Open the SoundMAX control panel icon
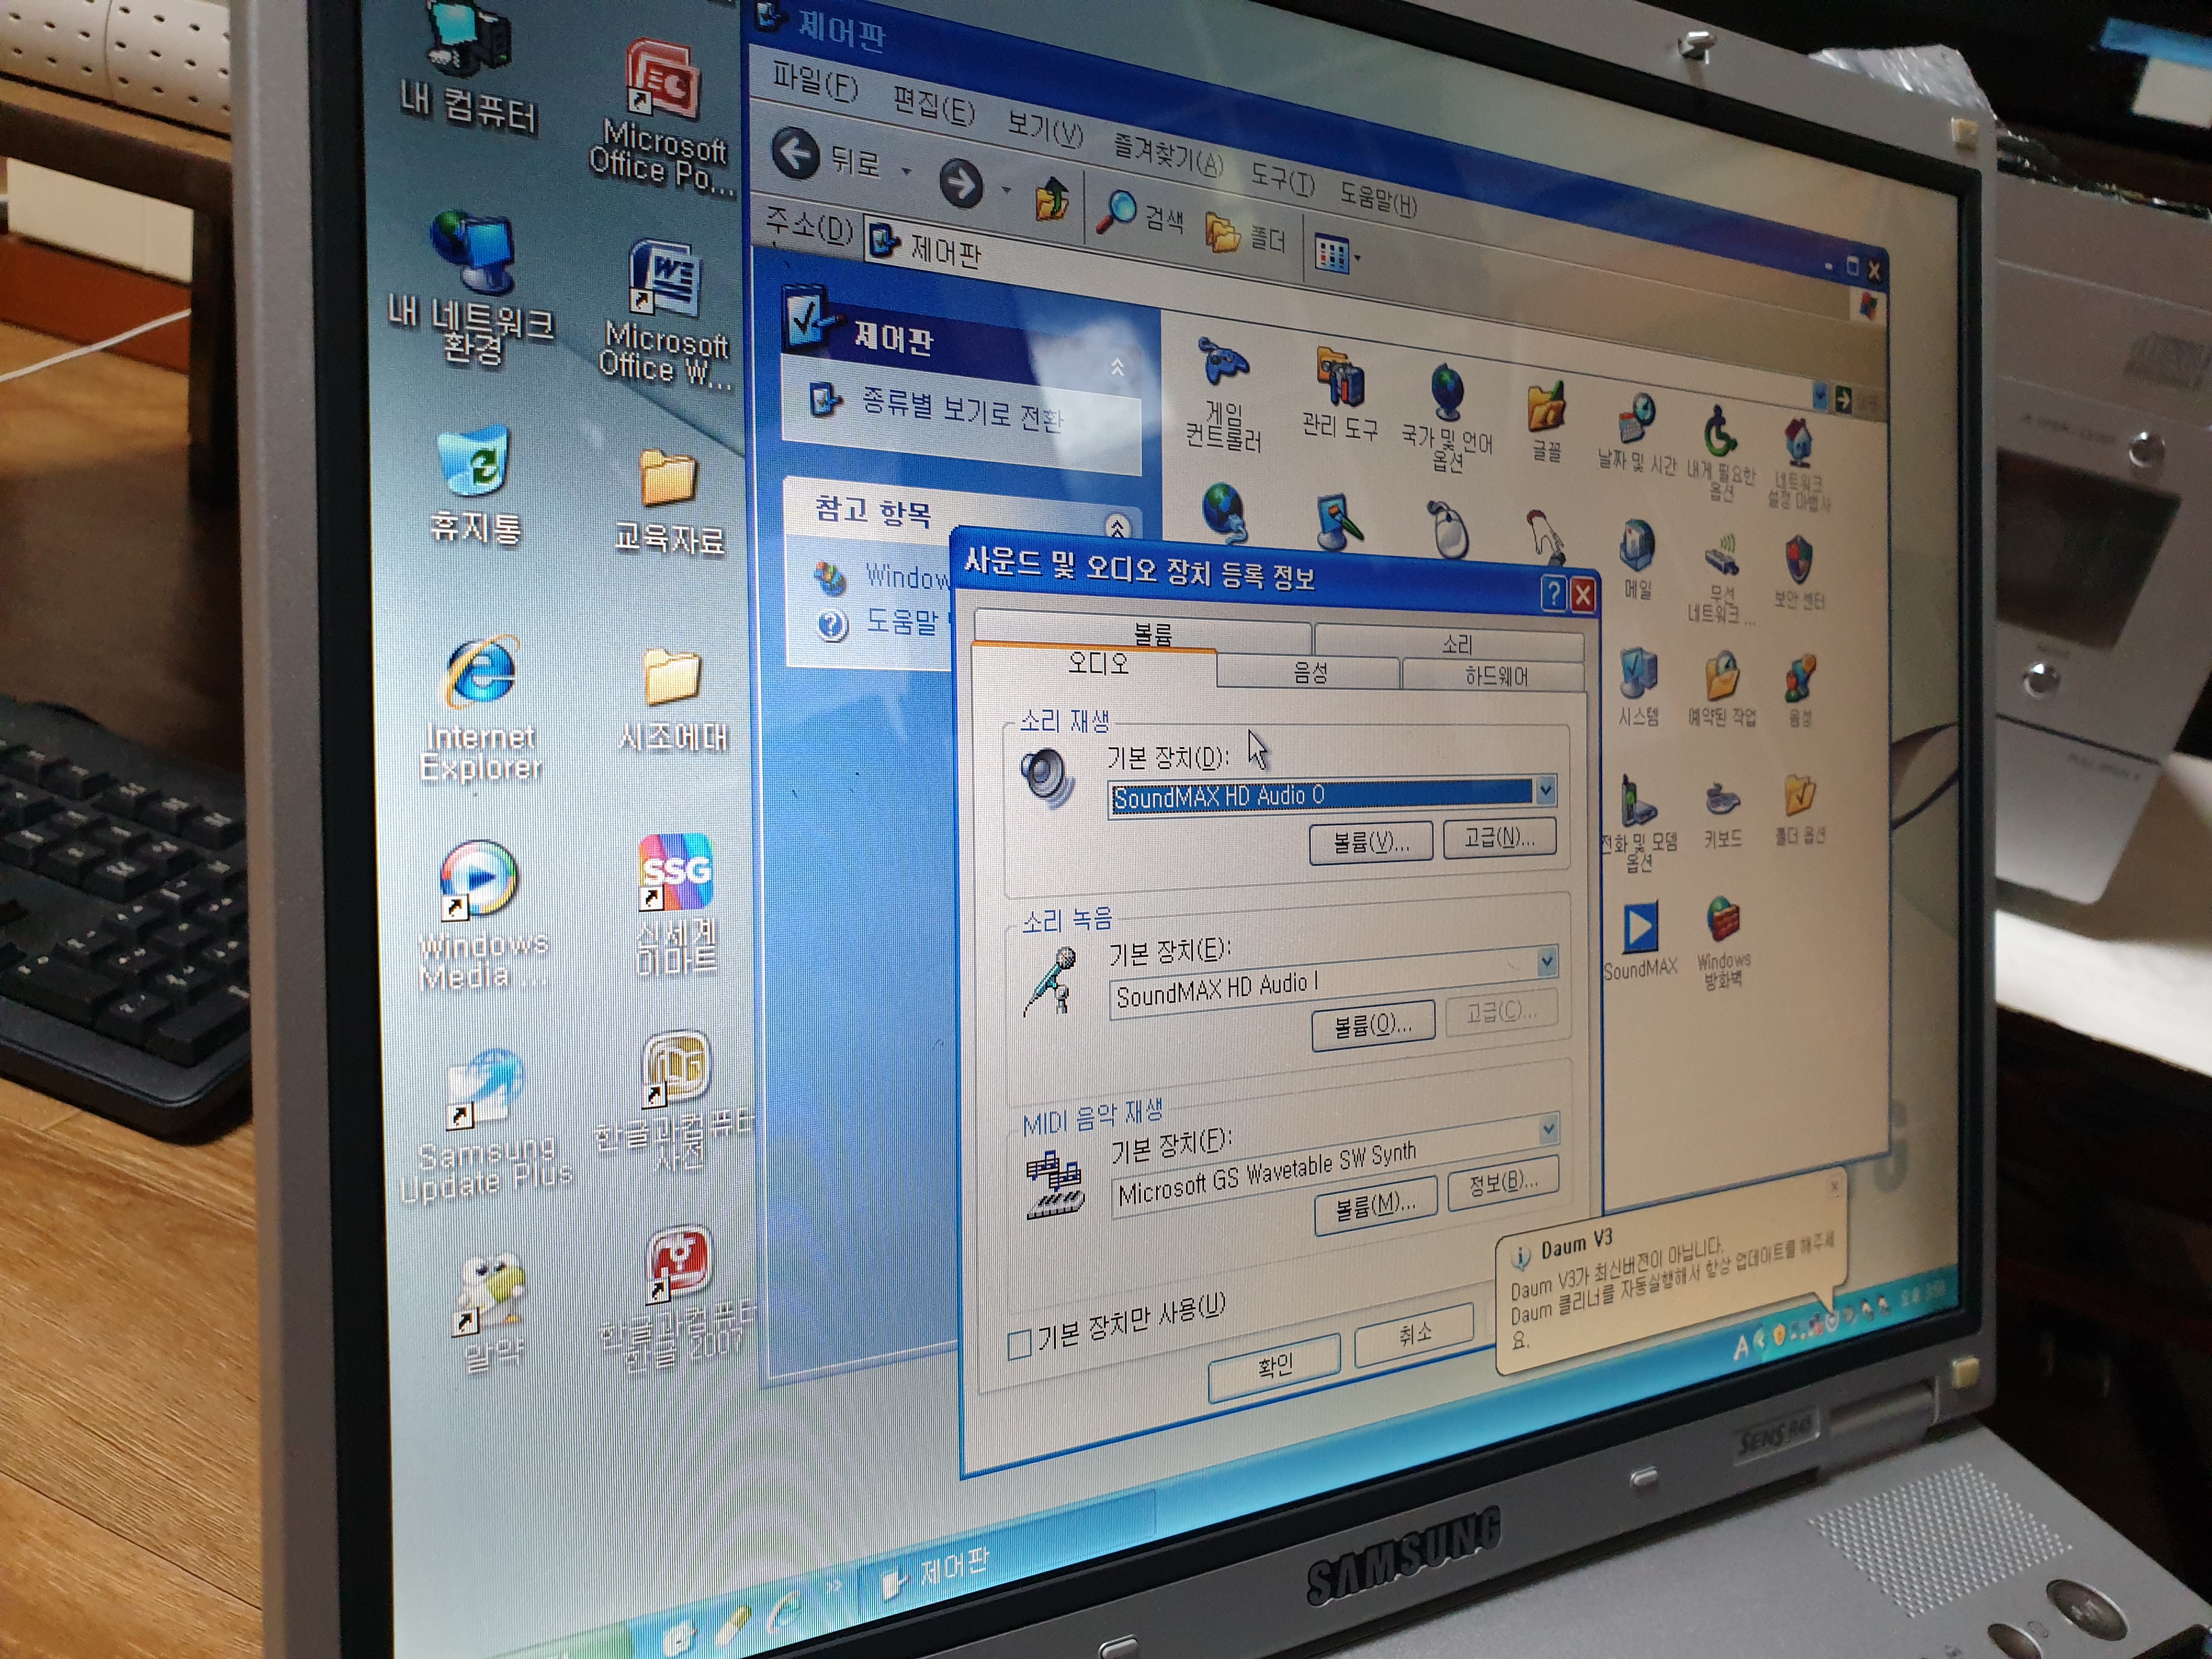This screenshot has width=2212, height=1659. 1640,940
